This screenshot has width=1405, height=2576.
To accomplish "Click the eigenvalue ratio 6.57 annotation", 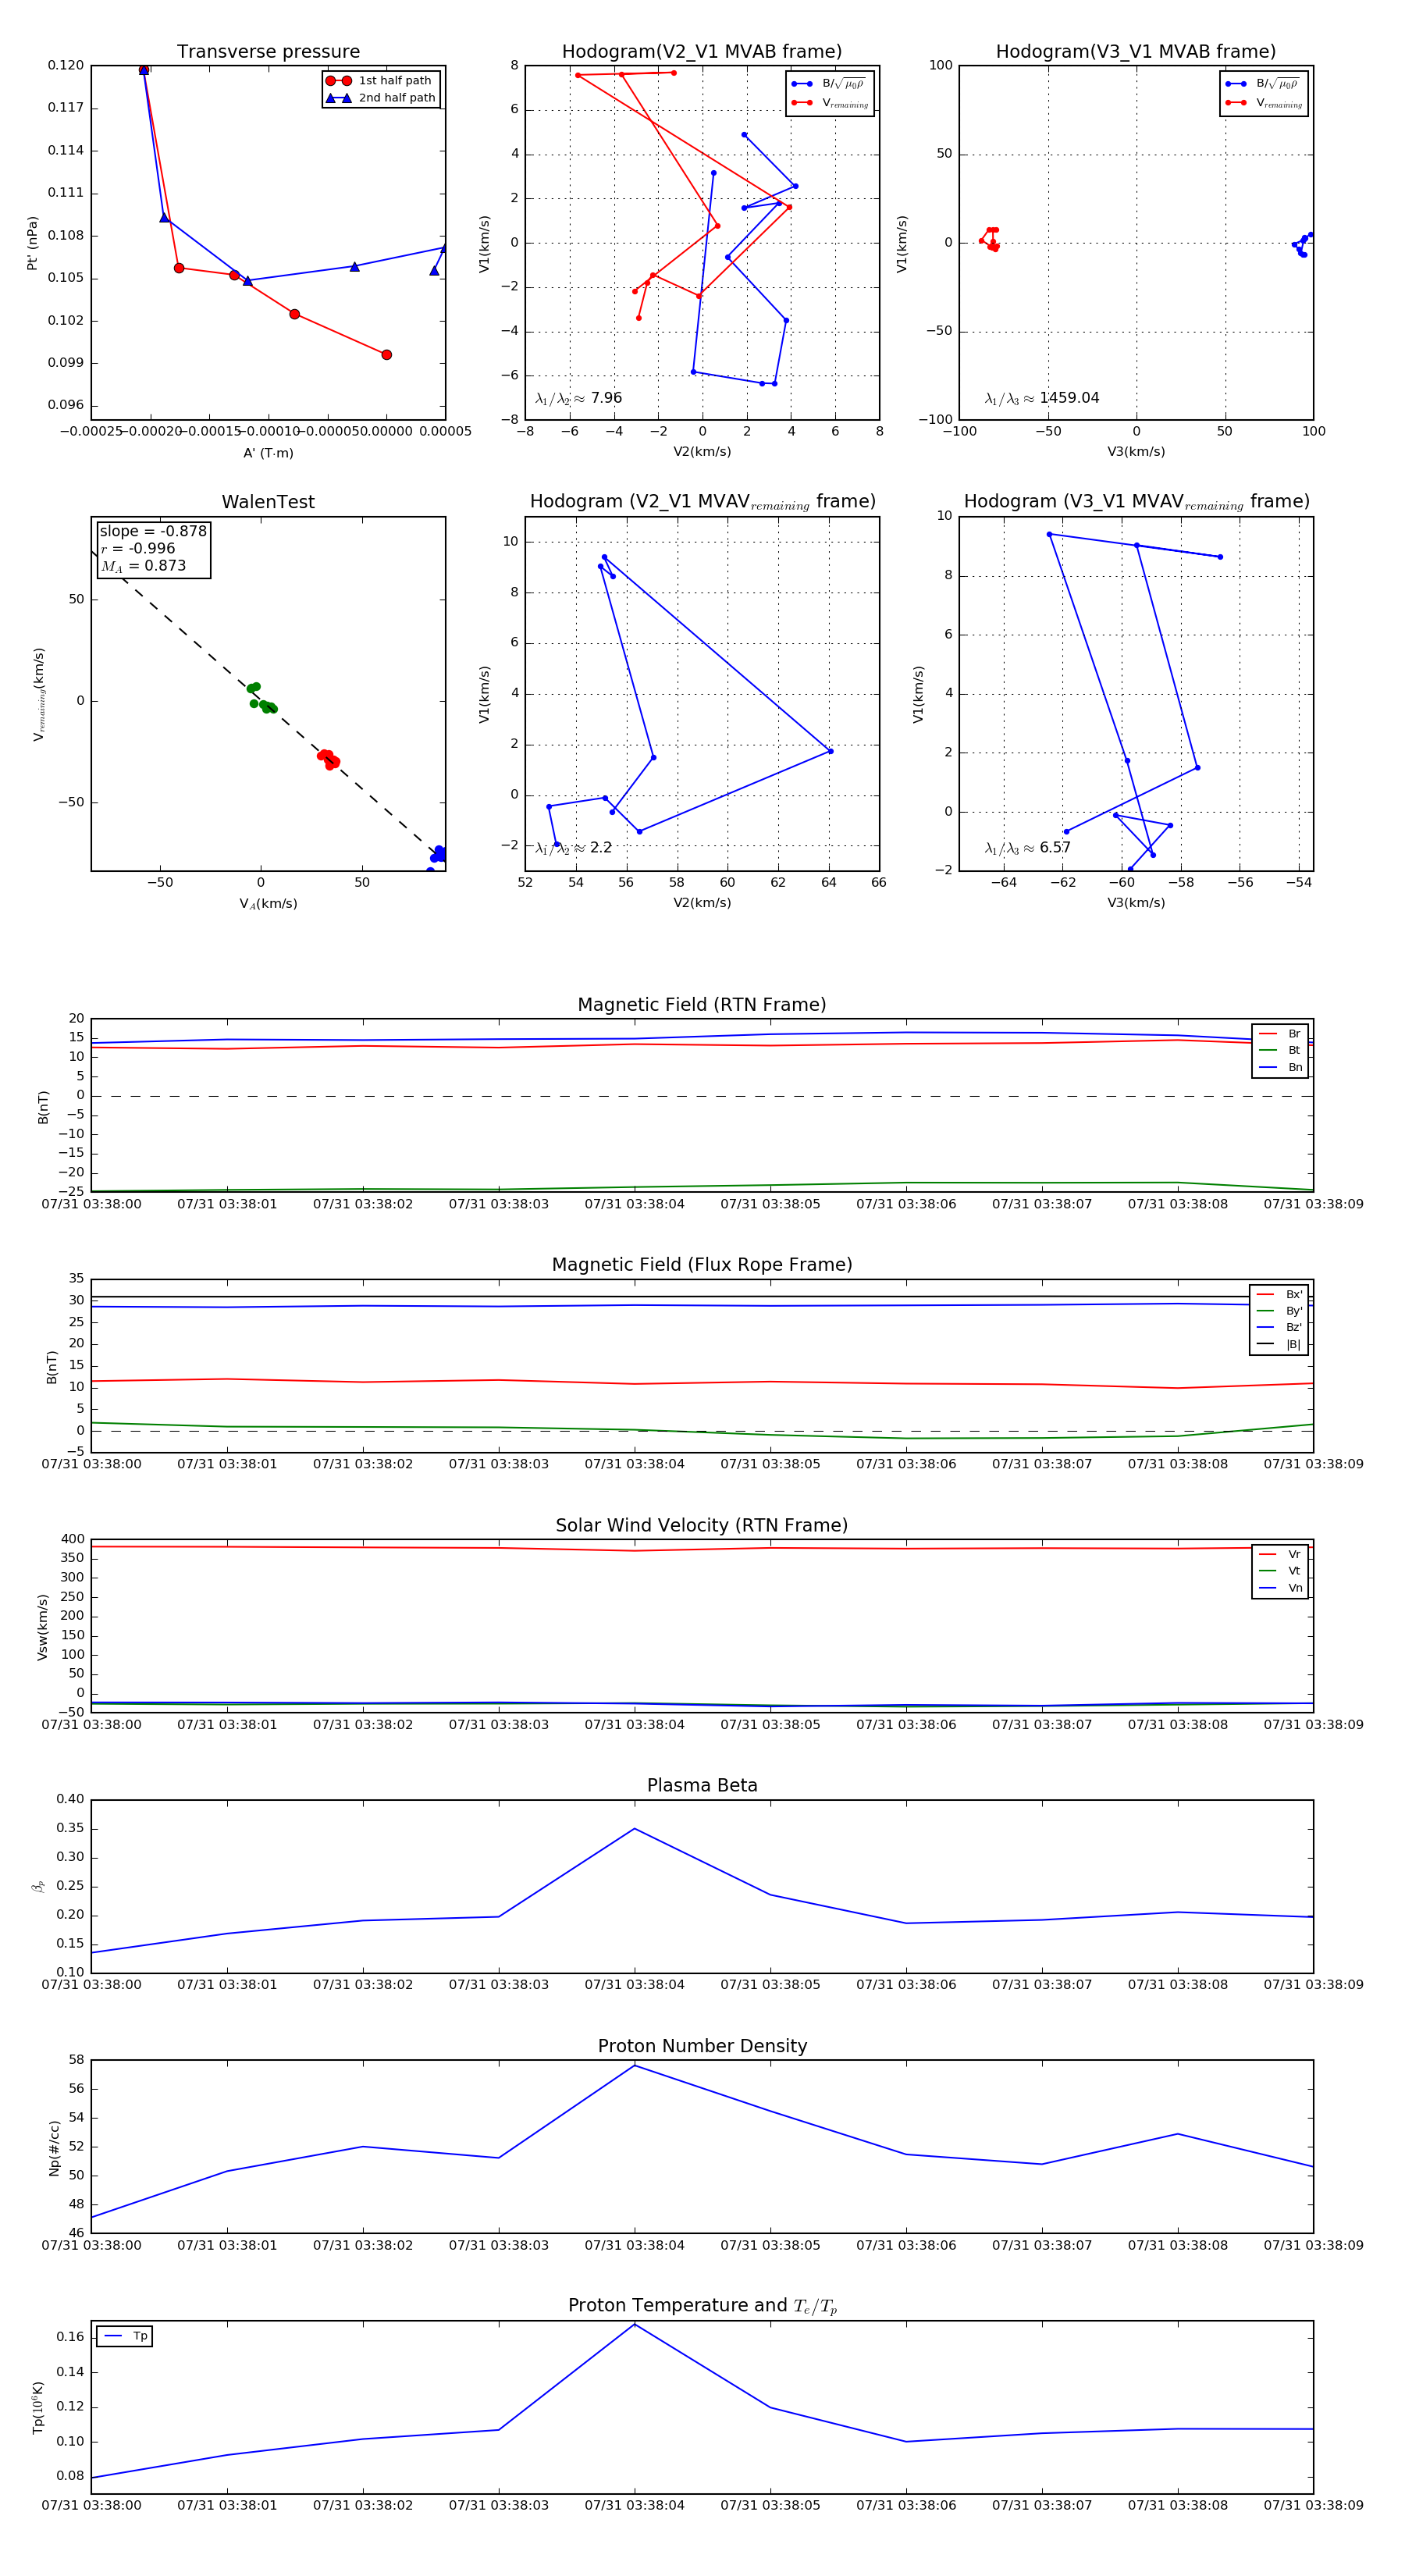I will point(1028,848).
